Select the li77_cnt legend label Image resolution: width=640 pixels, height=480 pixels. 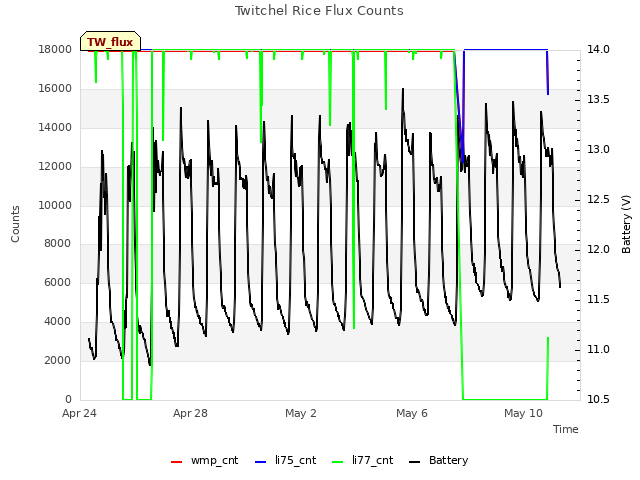point(373,460)
